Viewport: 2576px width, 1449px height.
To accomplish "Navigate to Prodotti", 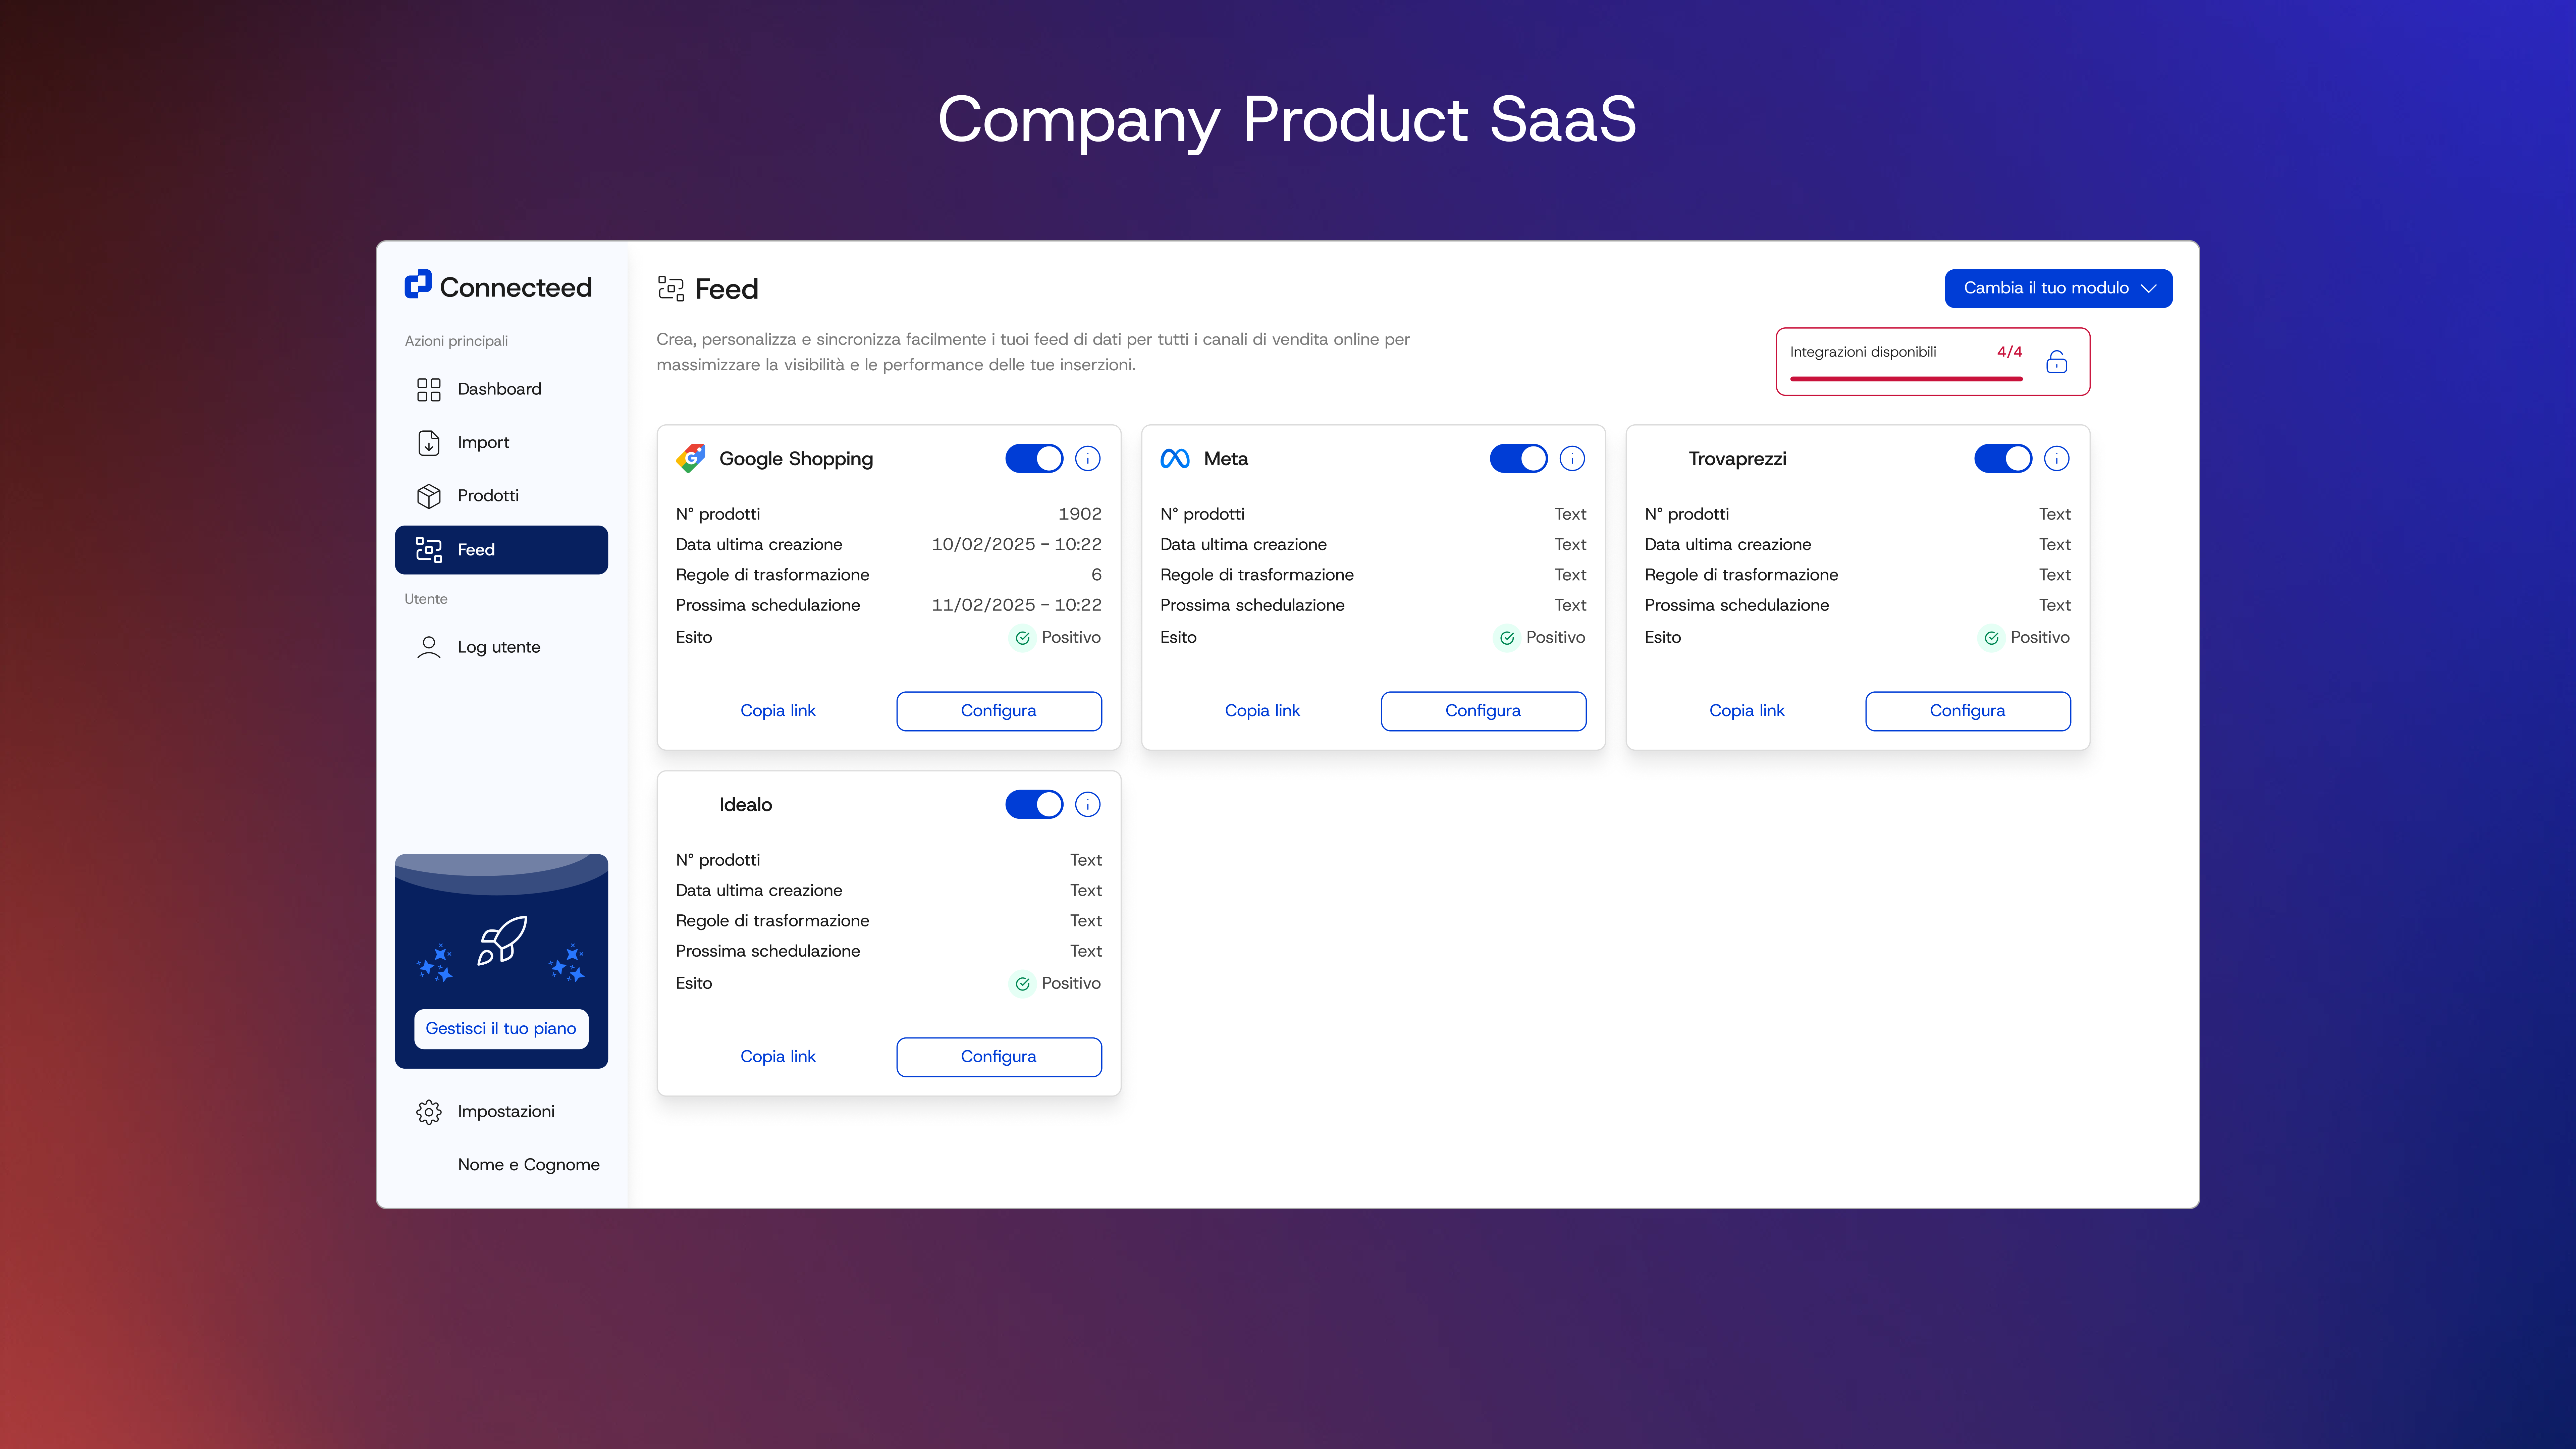I will click(501, 496).
